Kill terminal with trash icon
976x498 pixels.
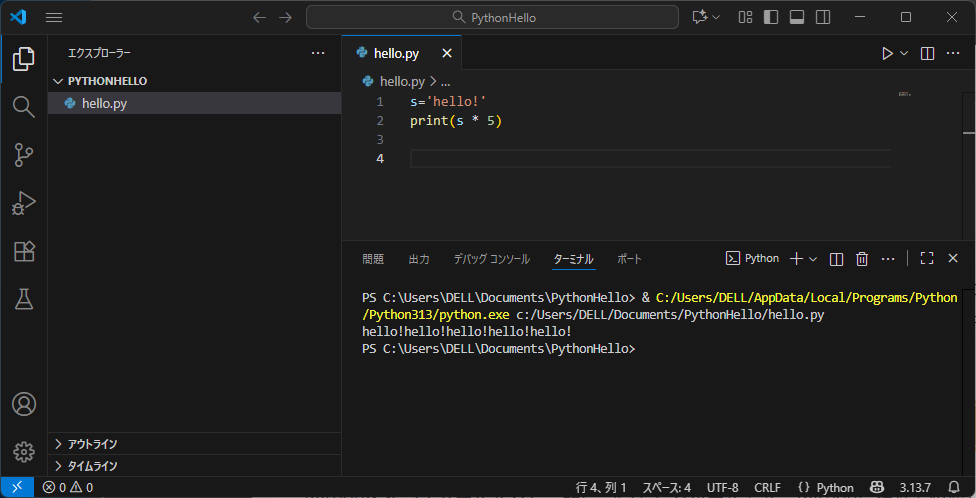(862, 259)
